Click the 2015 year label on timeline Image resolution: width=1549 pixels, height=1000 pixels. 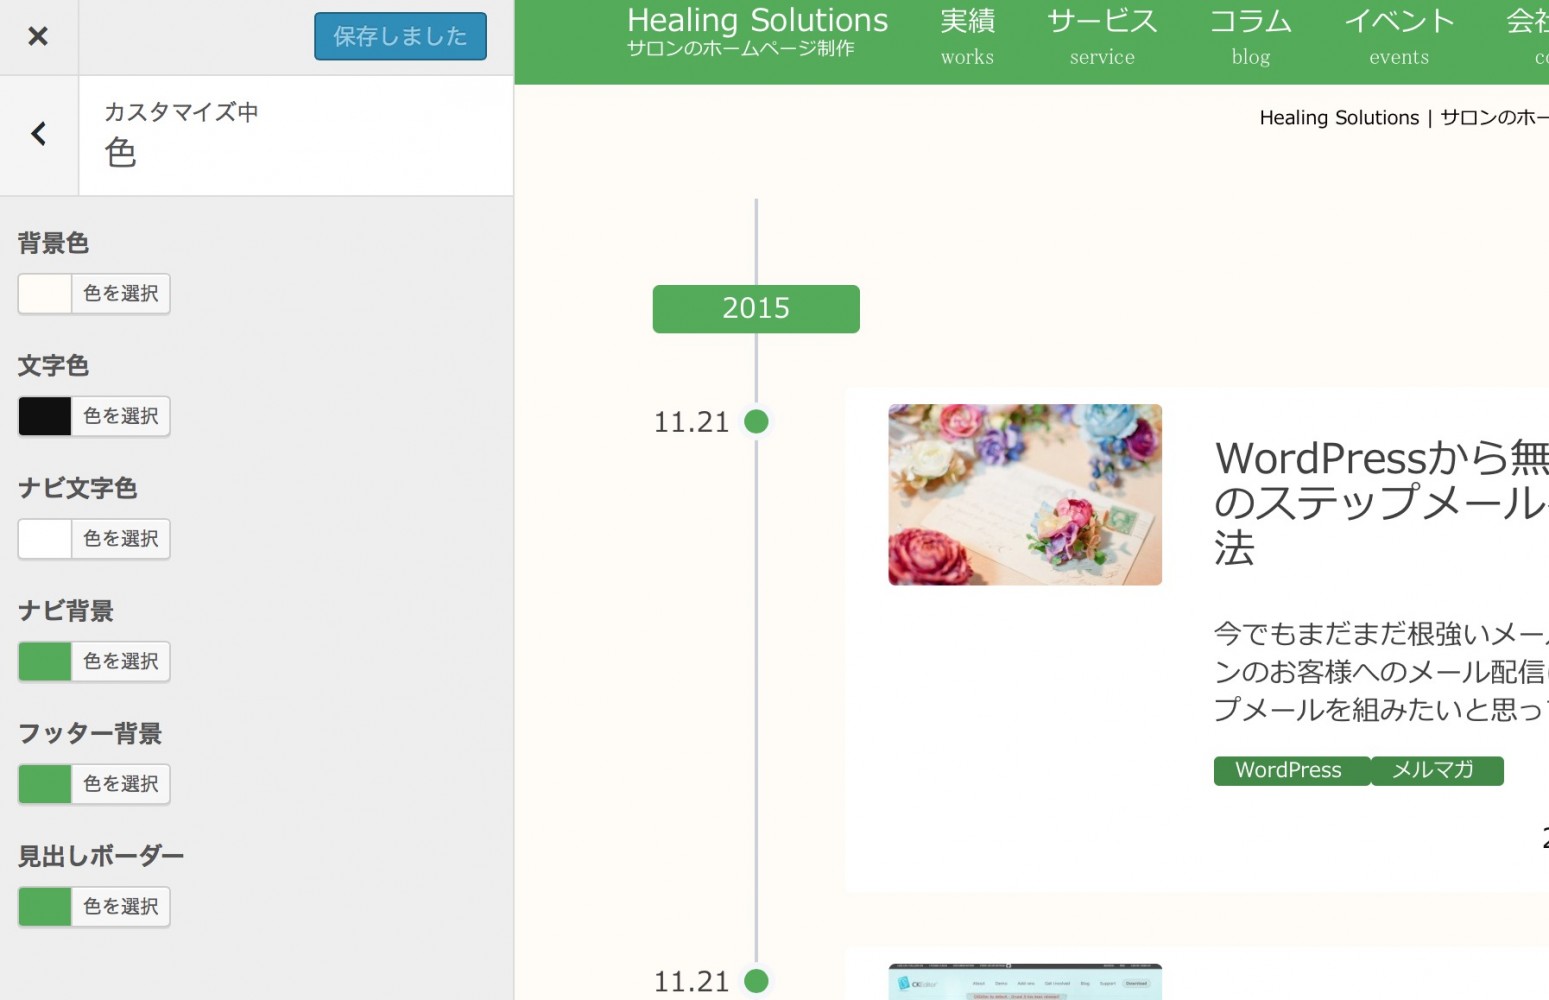click(756, 309)
